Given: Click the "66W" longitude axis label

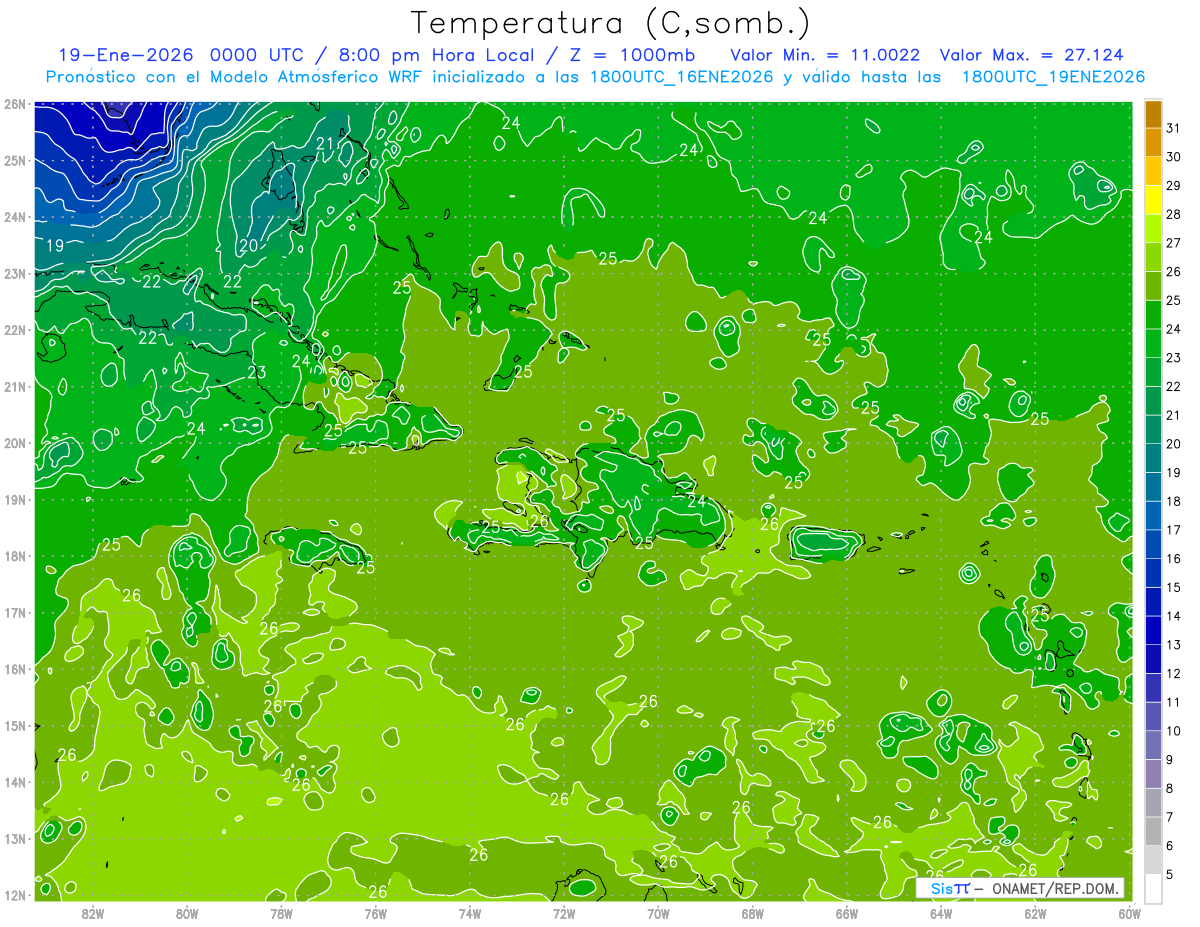Looking at the screenshot, I should (x=847, y=913).
